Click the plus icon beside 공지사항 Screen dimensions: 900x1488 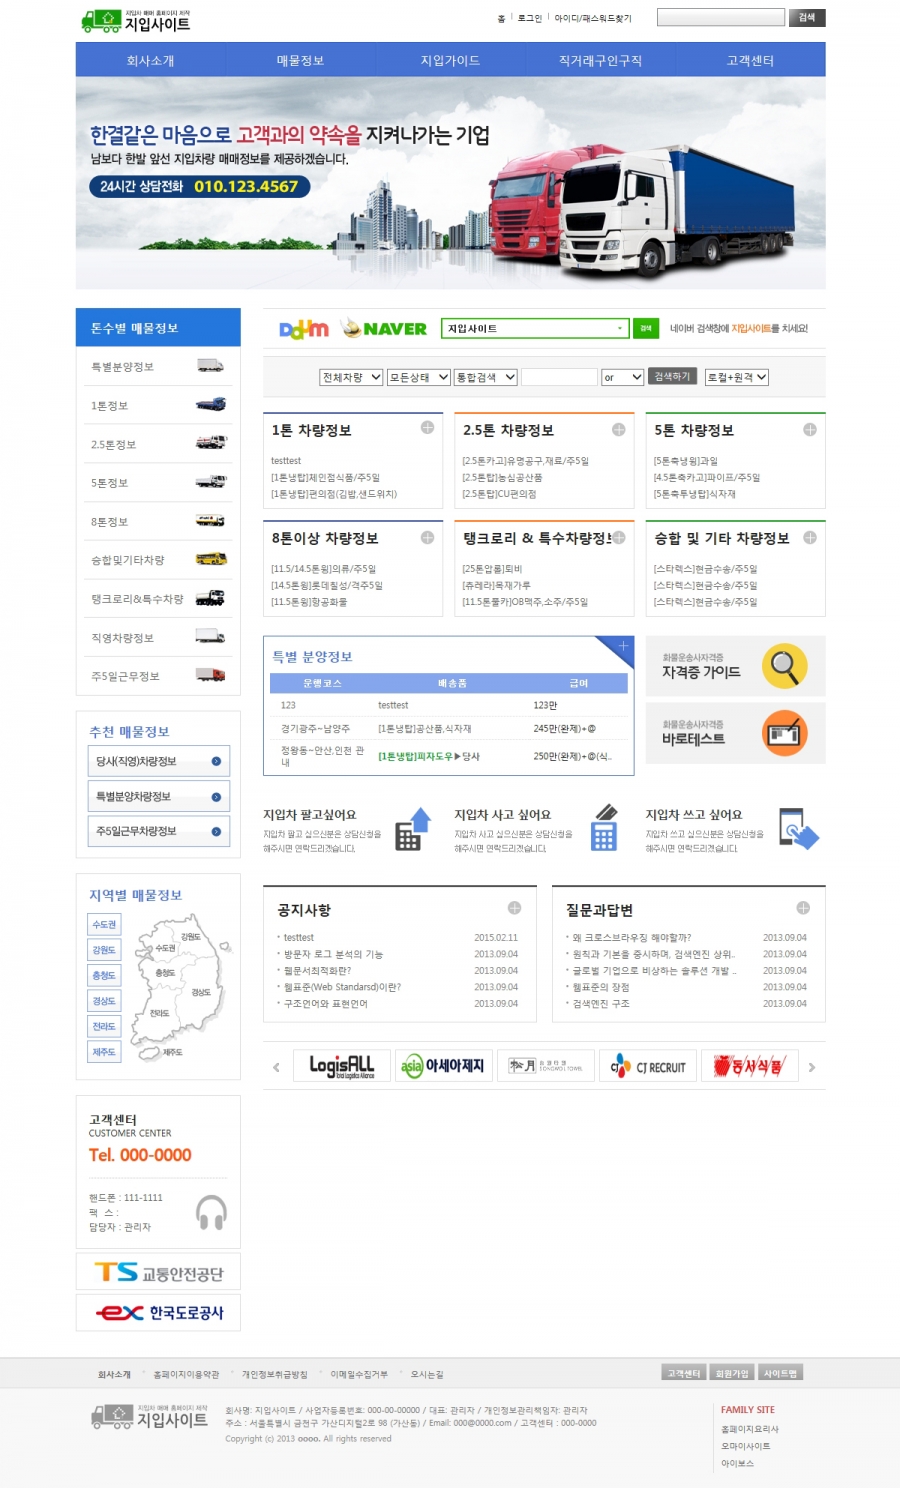(x=514, y=908)
